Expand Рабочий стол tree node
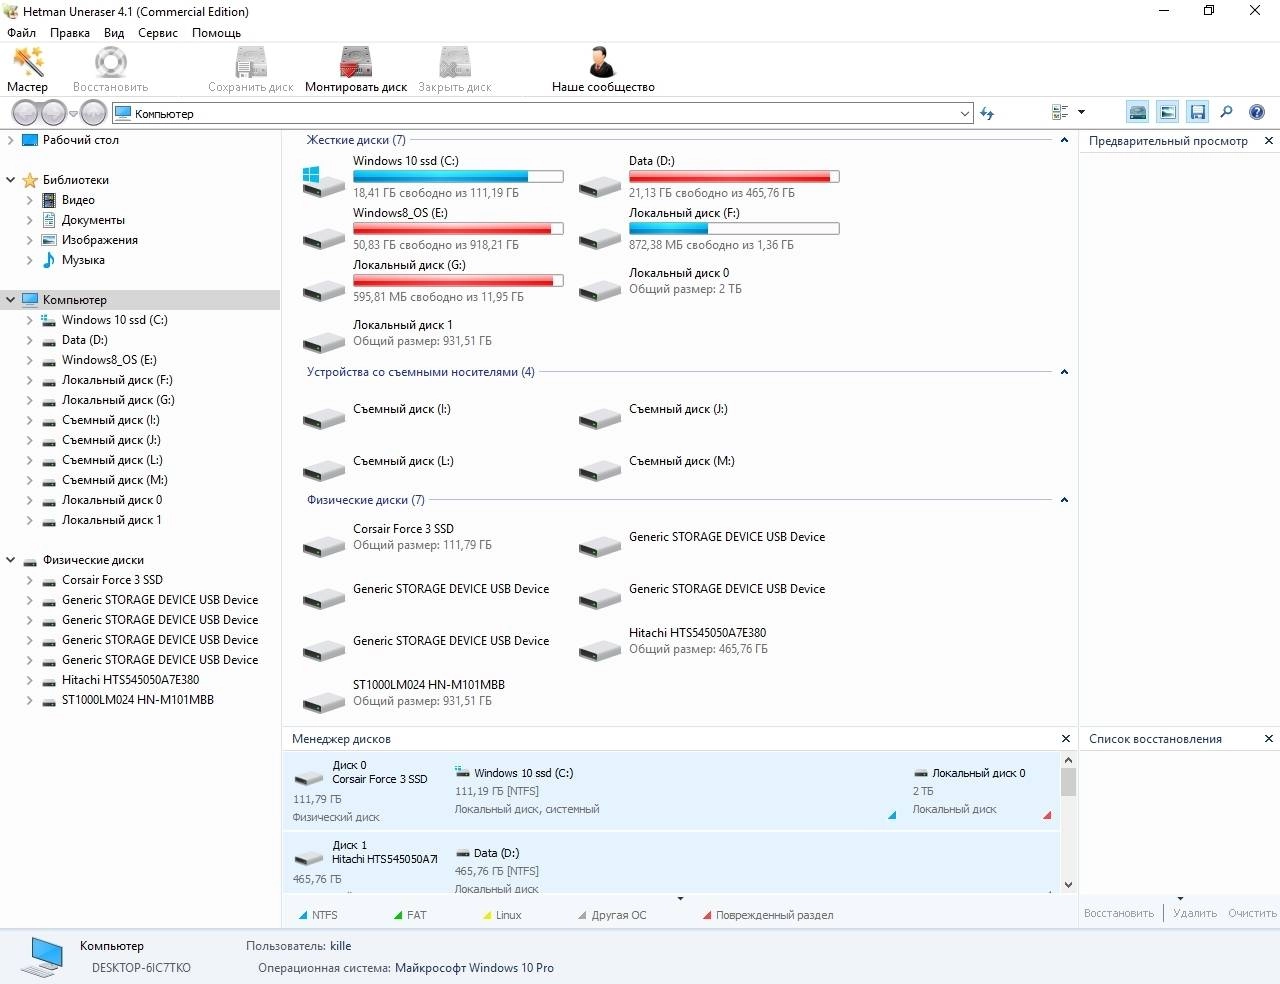Image resolution: width=1280 pixels, height=984 pixels. [10, 140]
